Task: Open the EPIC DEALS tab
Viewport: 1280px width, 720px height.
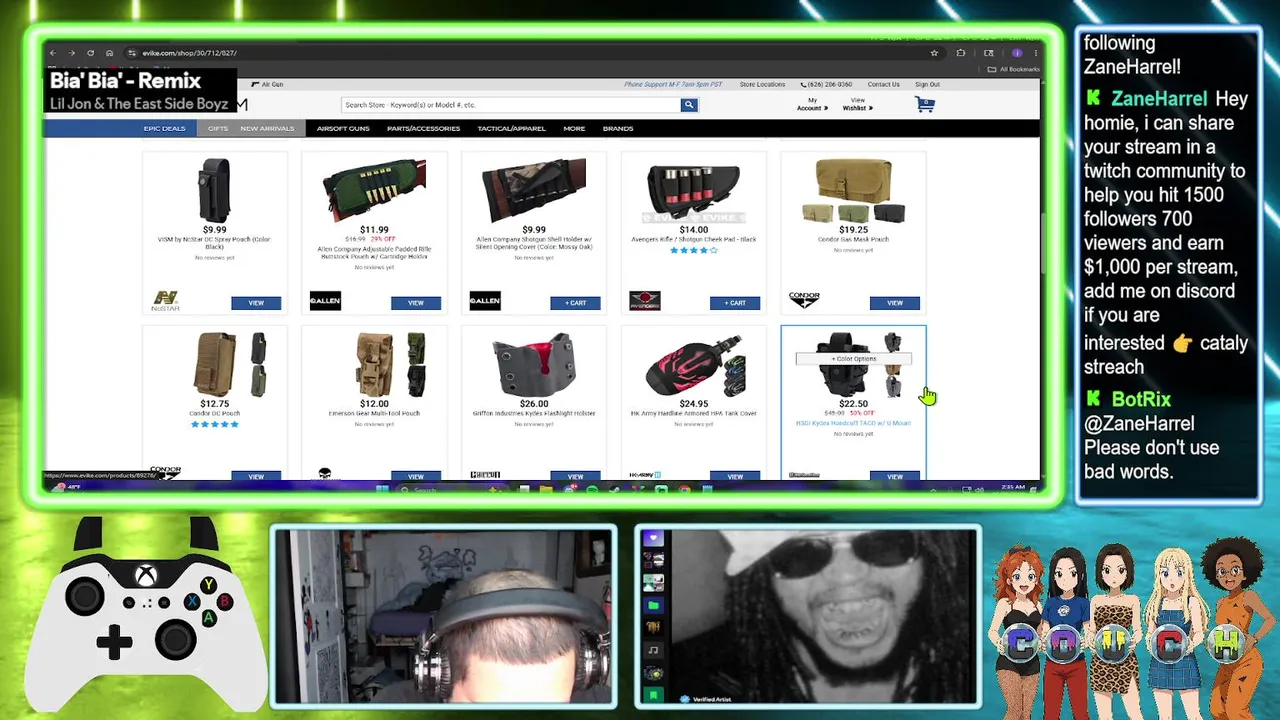Action: pos(164,128)
